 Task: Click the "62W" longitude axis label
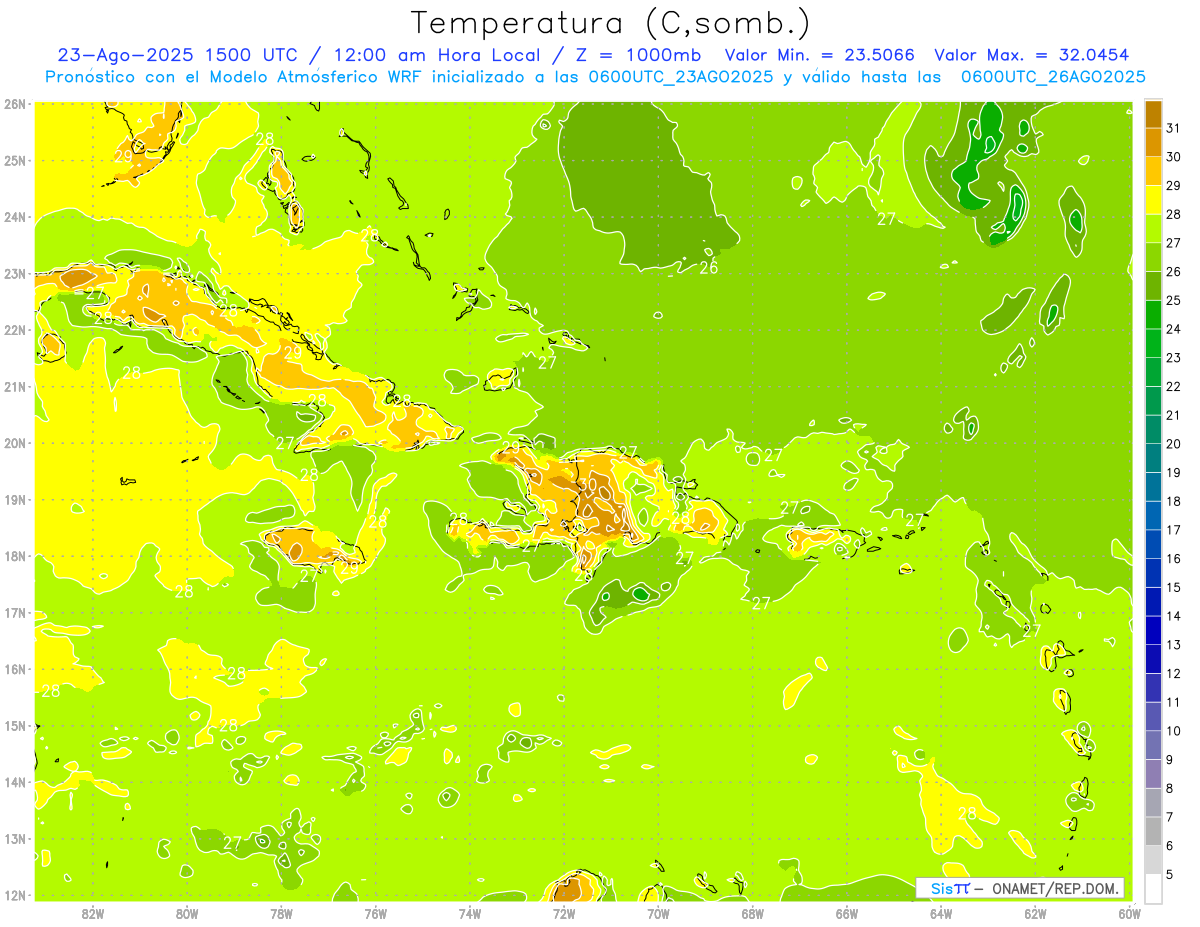(x=1035, y=913)
